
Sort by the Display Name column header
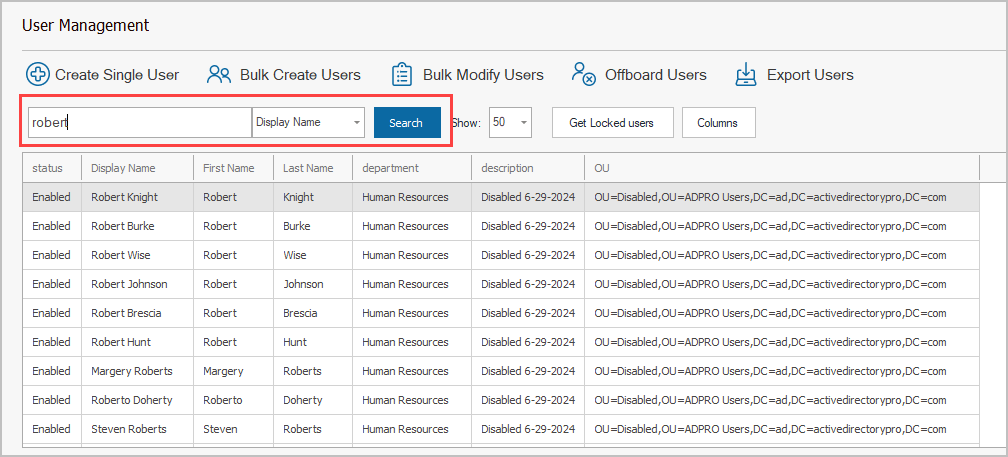[123, 168]
